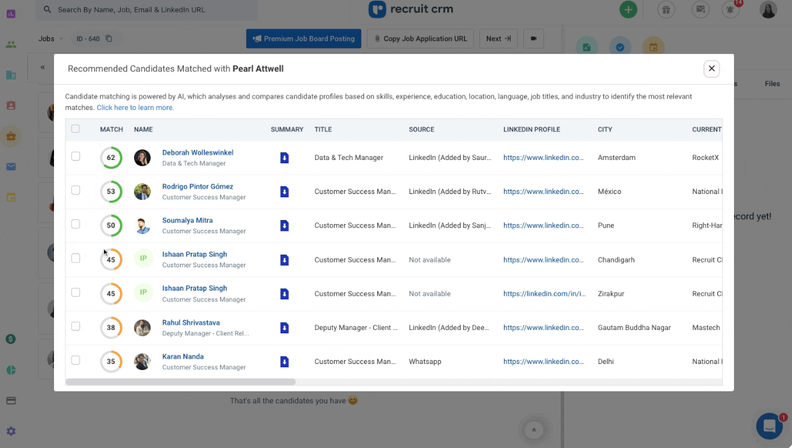792x448 pixels.
Task: Open linkedin.com/in link for Zirakpur candidate
Action: (544, 293)
